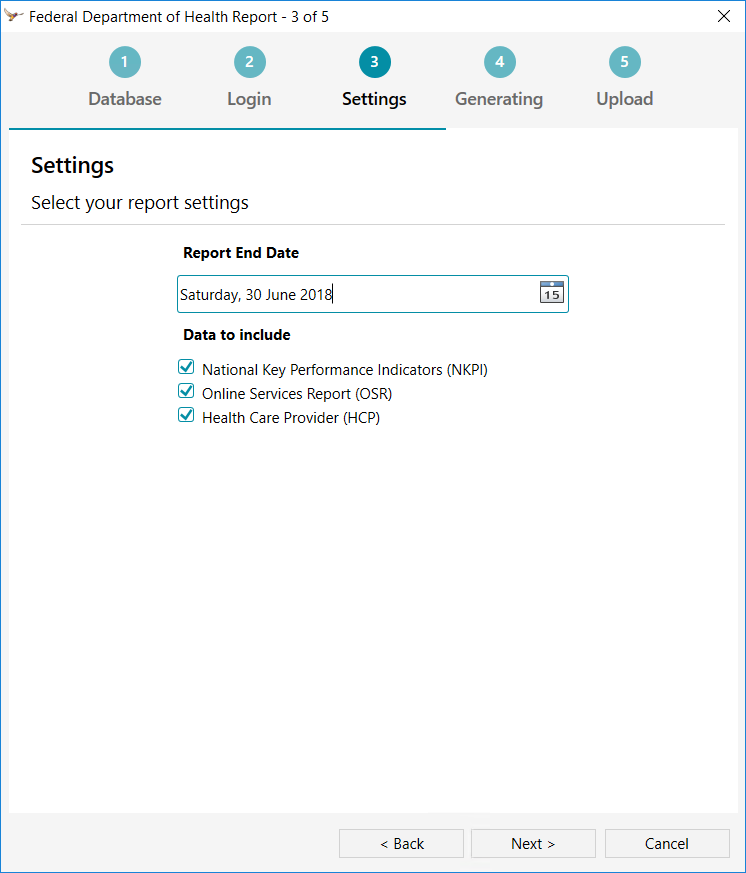Go to the Database step label
This screenshot has height=873, width=746.
125,99
